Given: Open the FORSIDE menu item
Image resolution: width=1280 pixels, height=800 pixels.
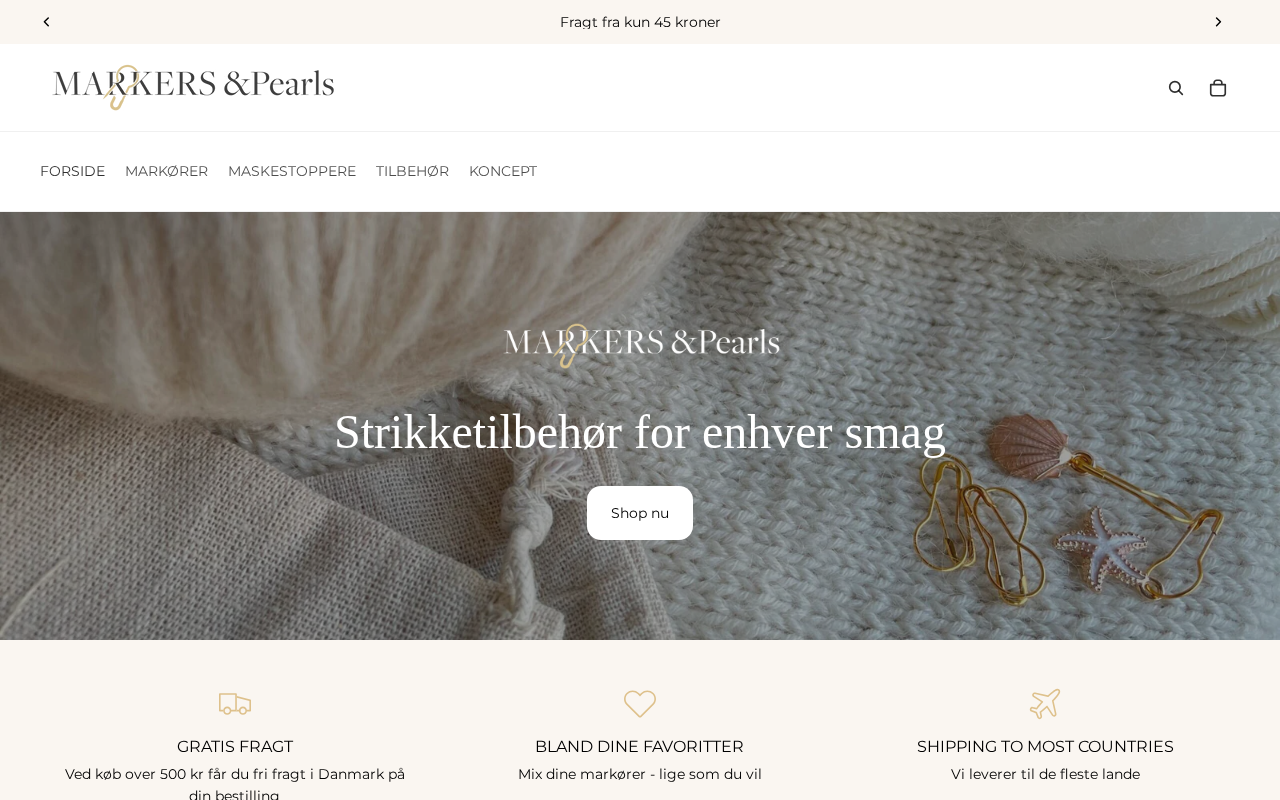Looking at the screenshot, I should click(72, 171).
